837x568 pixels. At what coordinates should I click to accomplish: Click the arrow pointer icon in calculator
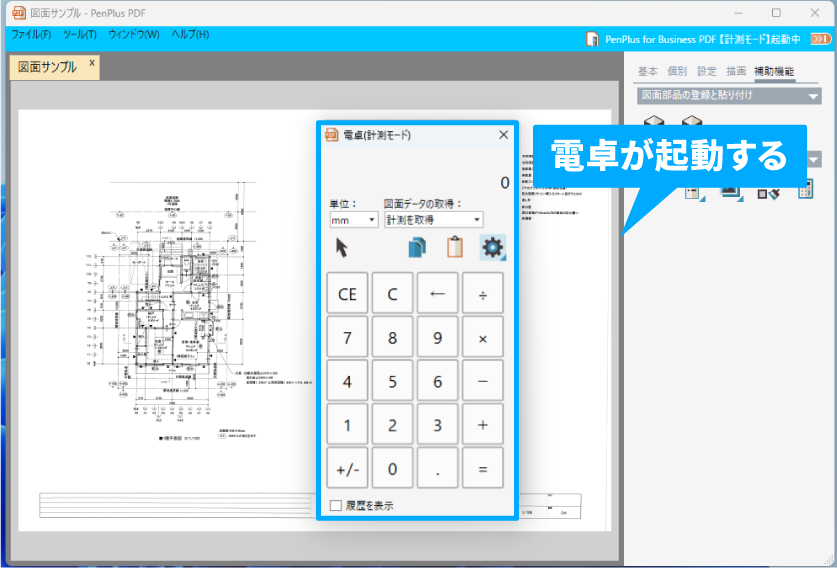[x=342, y=247]
